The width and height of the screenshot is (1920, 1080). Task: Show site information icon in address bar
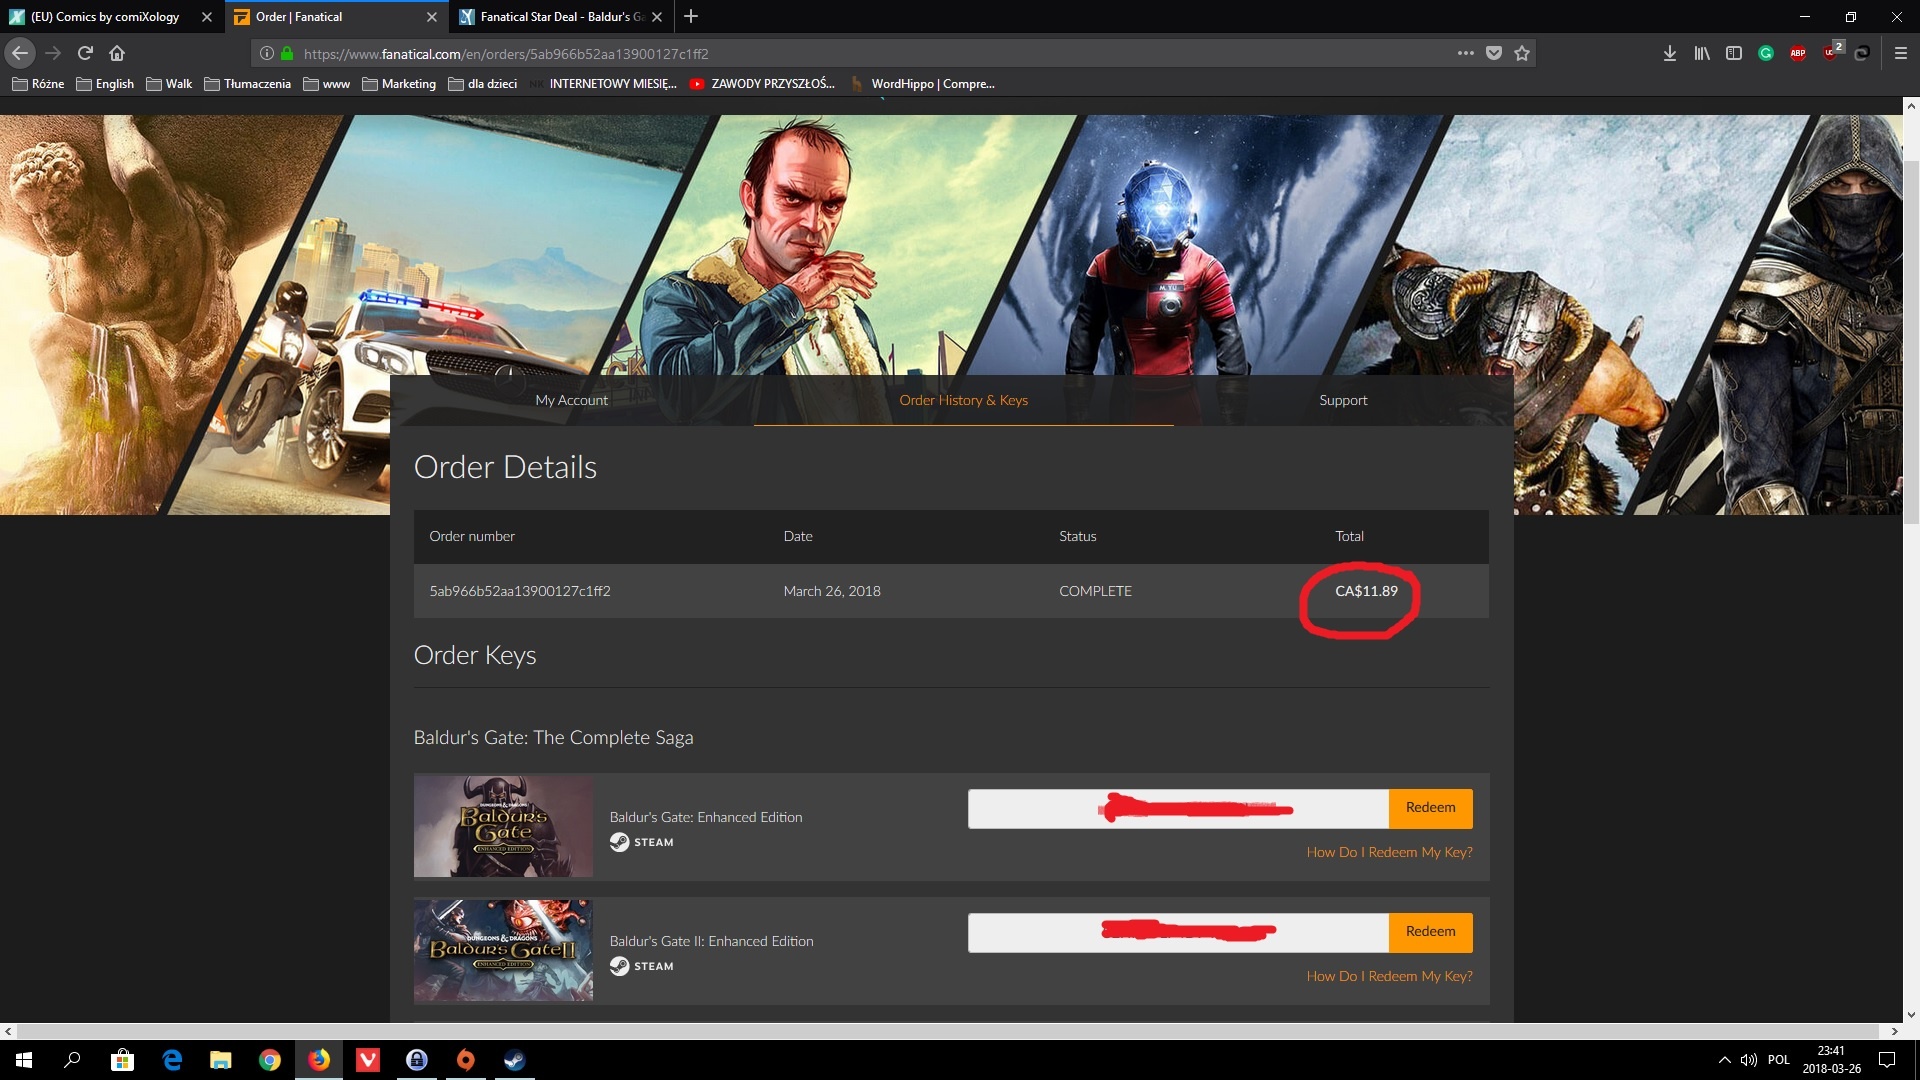(x=267, y=53)
